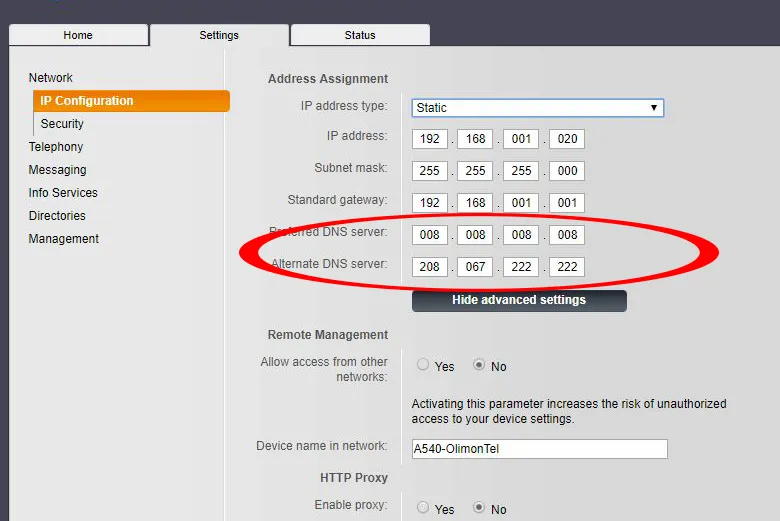Screen dimensions: 780x521
Task: Select No for remote network access
Action: 479,366
